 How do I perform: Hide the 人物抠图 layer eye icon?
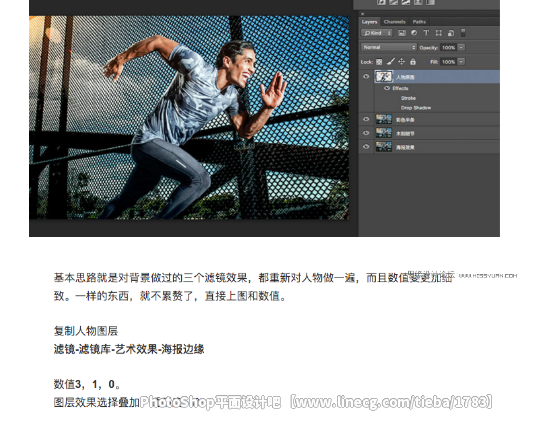(x=366, y=77)
